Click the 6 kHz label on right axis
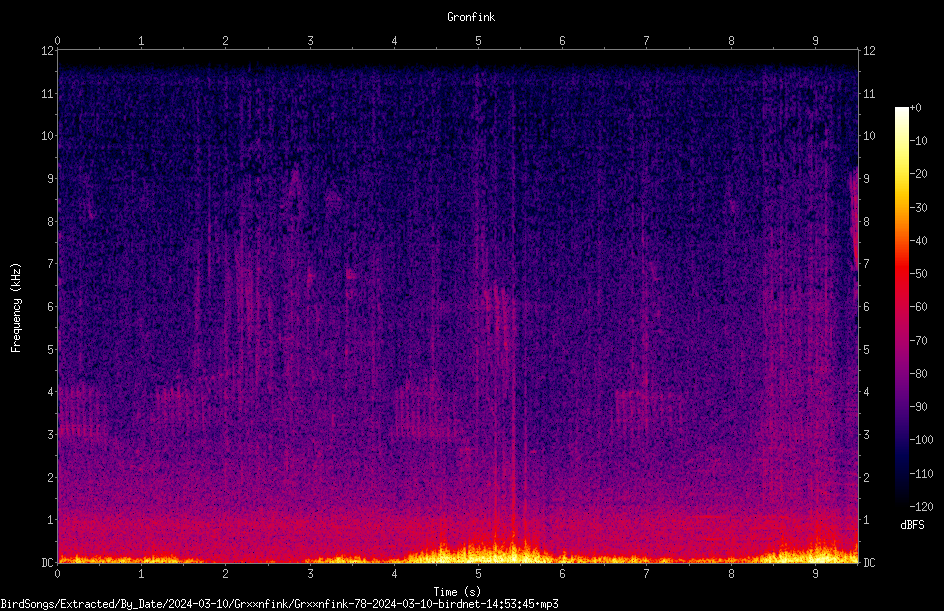Image resolution: width=944 pixels, height=611 pixels. (x=866, y=306)
